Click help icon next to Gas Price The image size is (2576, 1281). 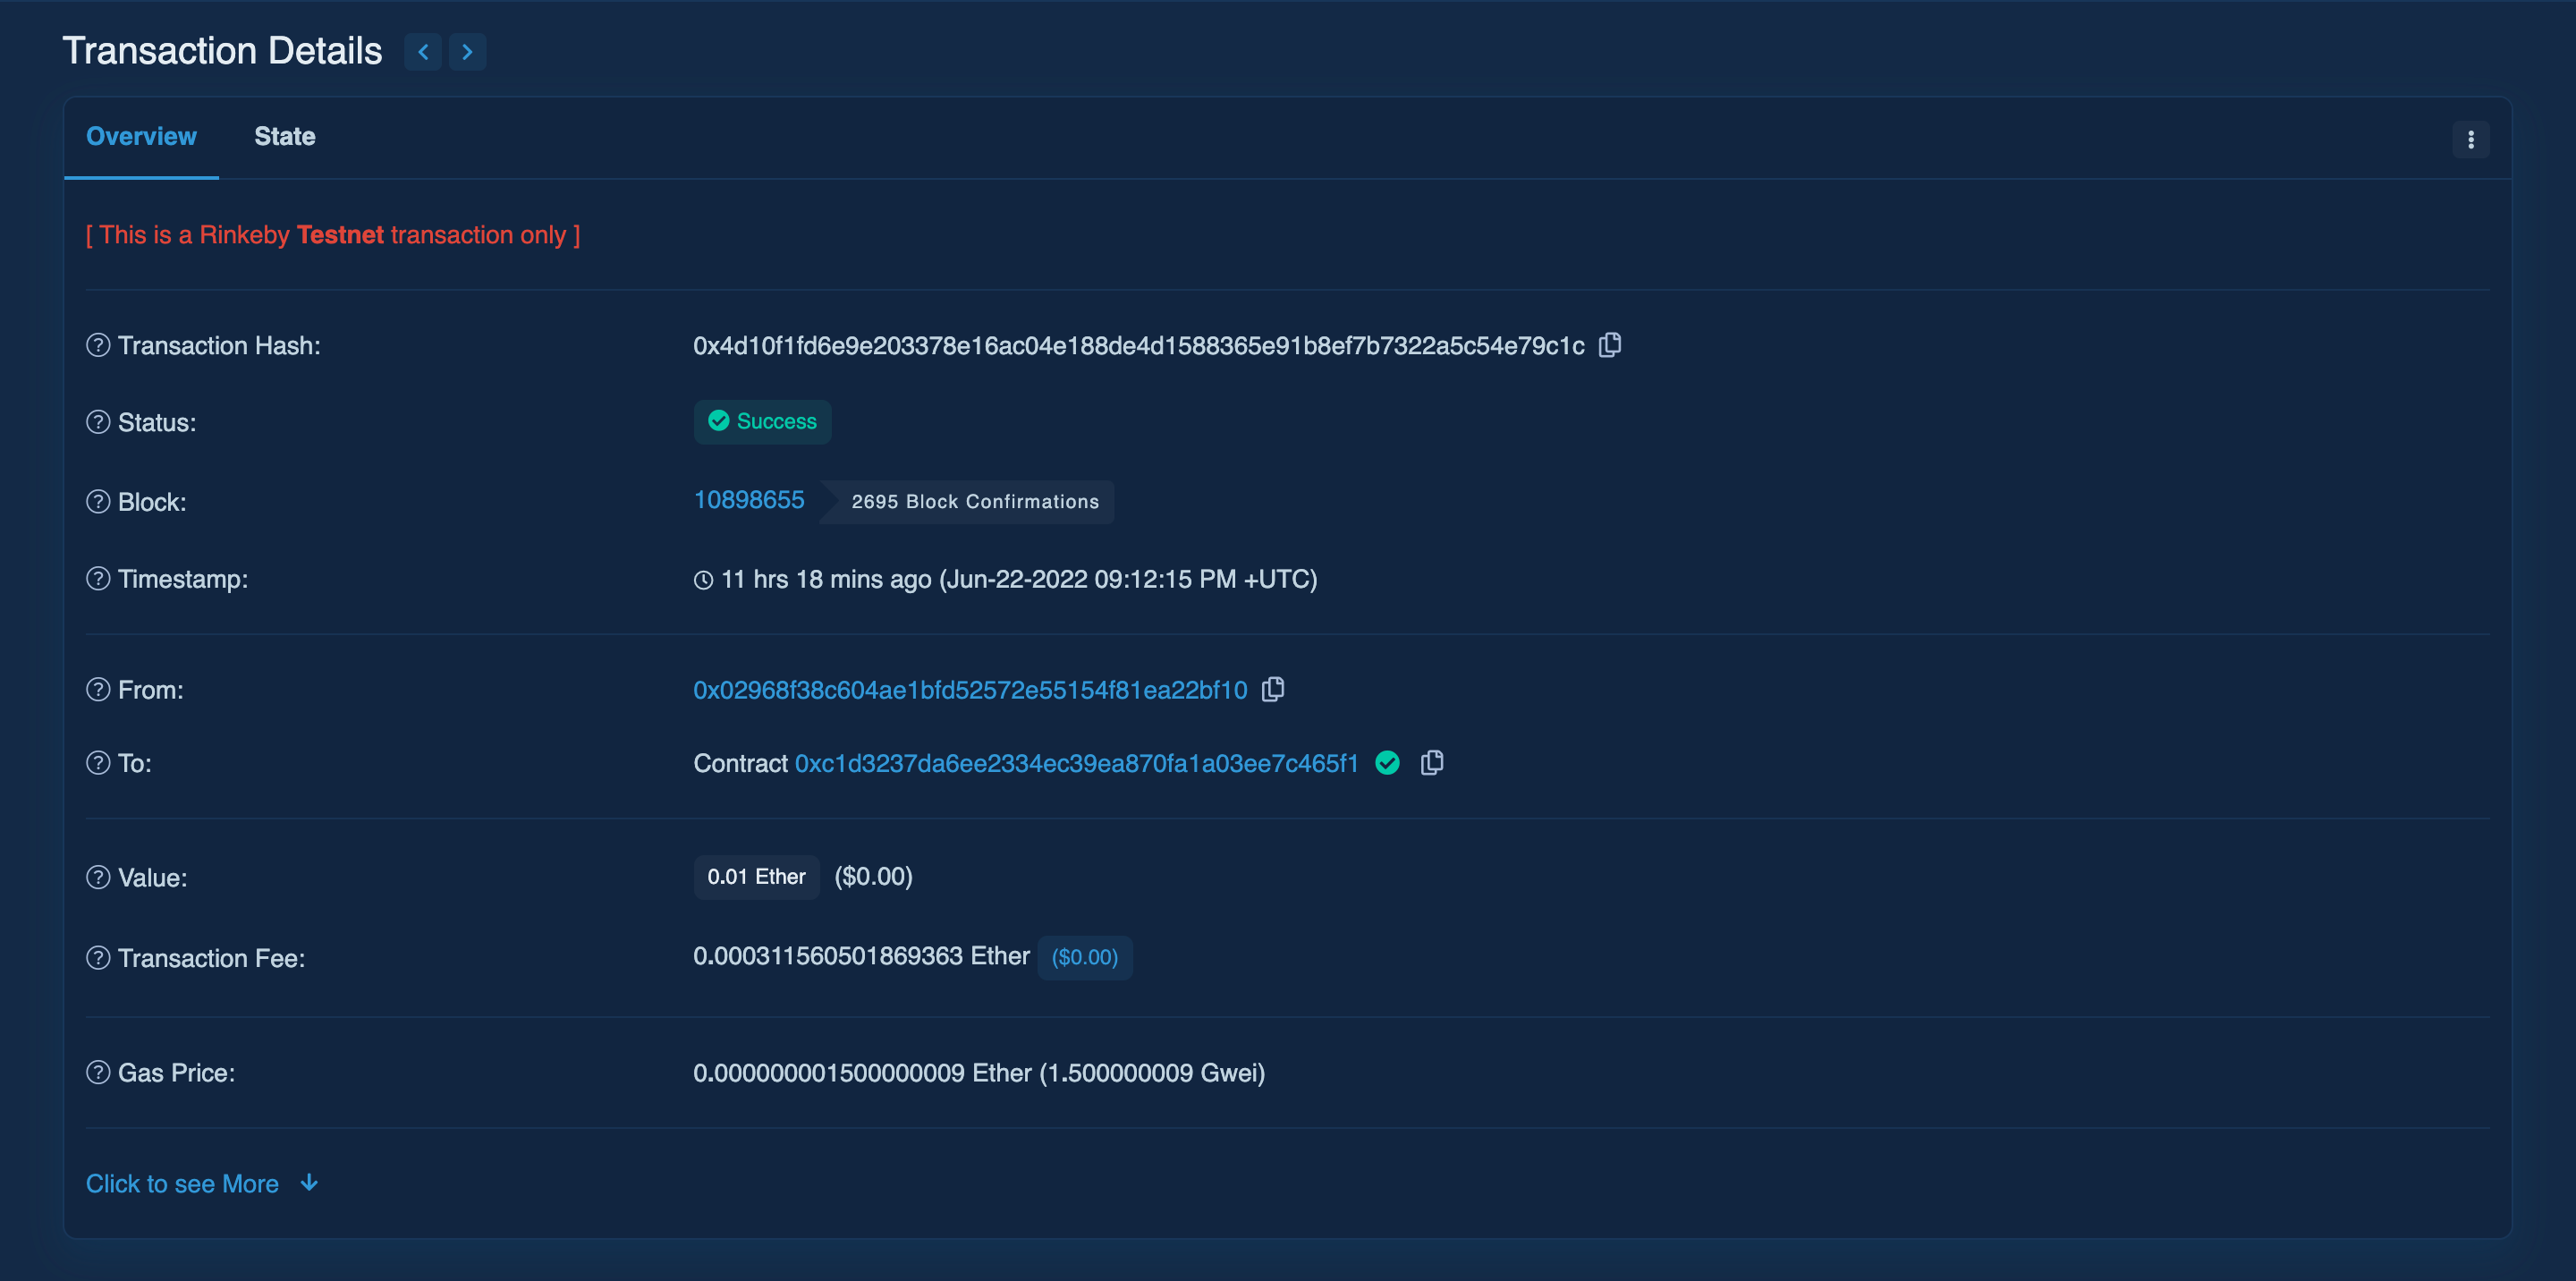pos(98,1072)
